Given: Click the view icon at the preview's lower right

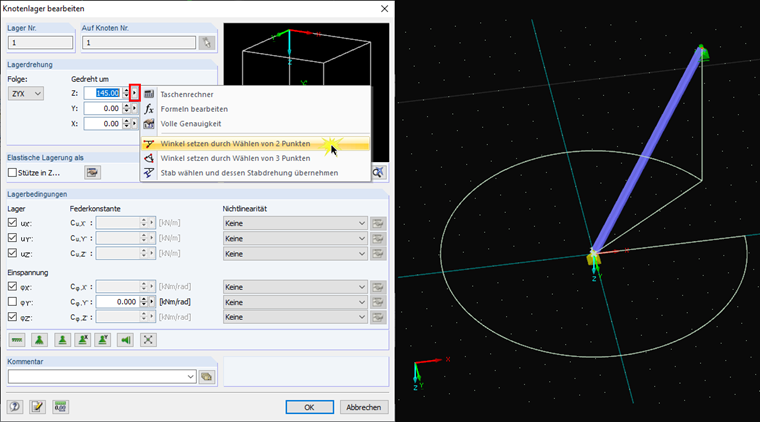Looking at the screenshot, I should [379, 172].
